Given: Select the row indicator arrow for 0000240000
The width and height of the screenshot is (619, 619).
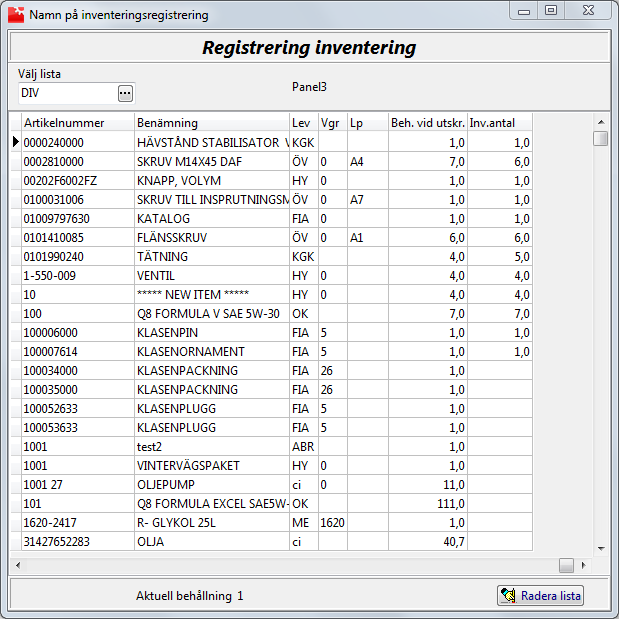Looking at the screenshot, I should [16, 142].
